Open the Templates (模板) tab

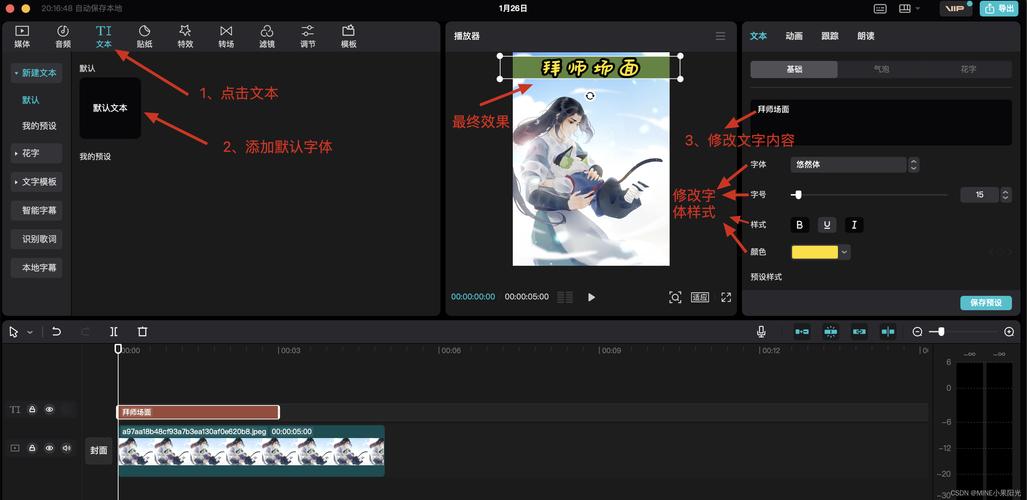348,37
